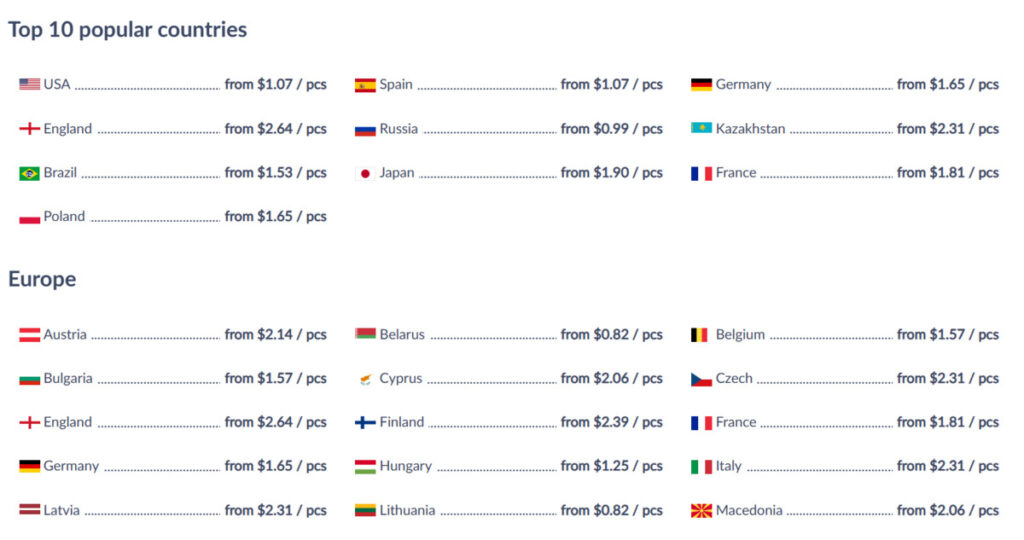
Task: Open the Hungary country entry
Action: (x=406, y=466)
